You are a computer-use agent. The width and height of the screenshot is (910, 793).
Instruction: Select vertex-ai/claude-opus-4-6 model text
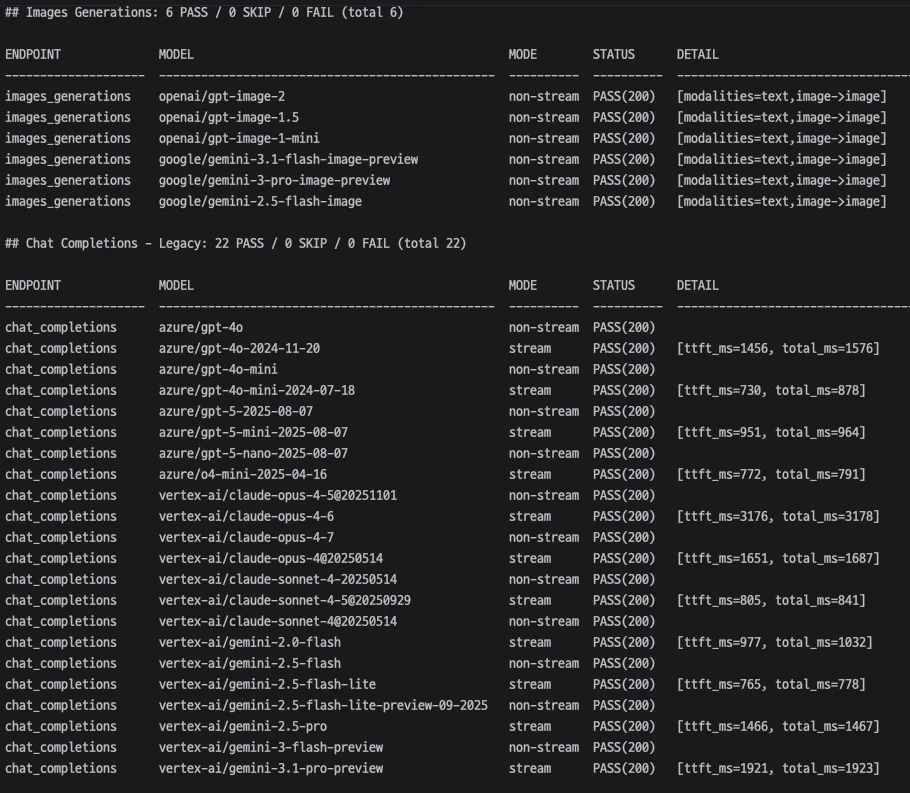[246, 516]
